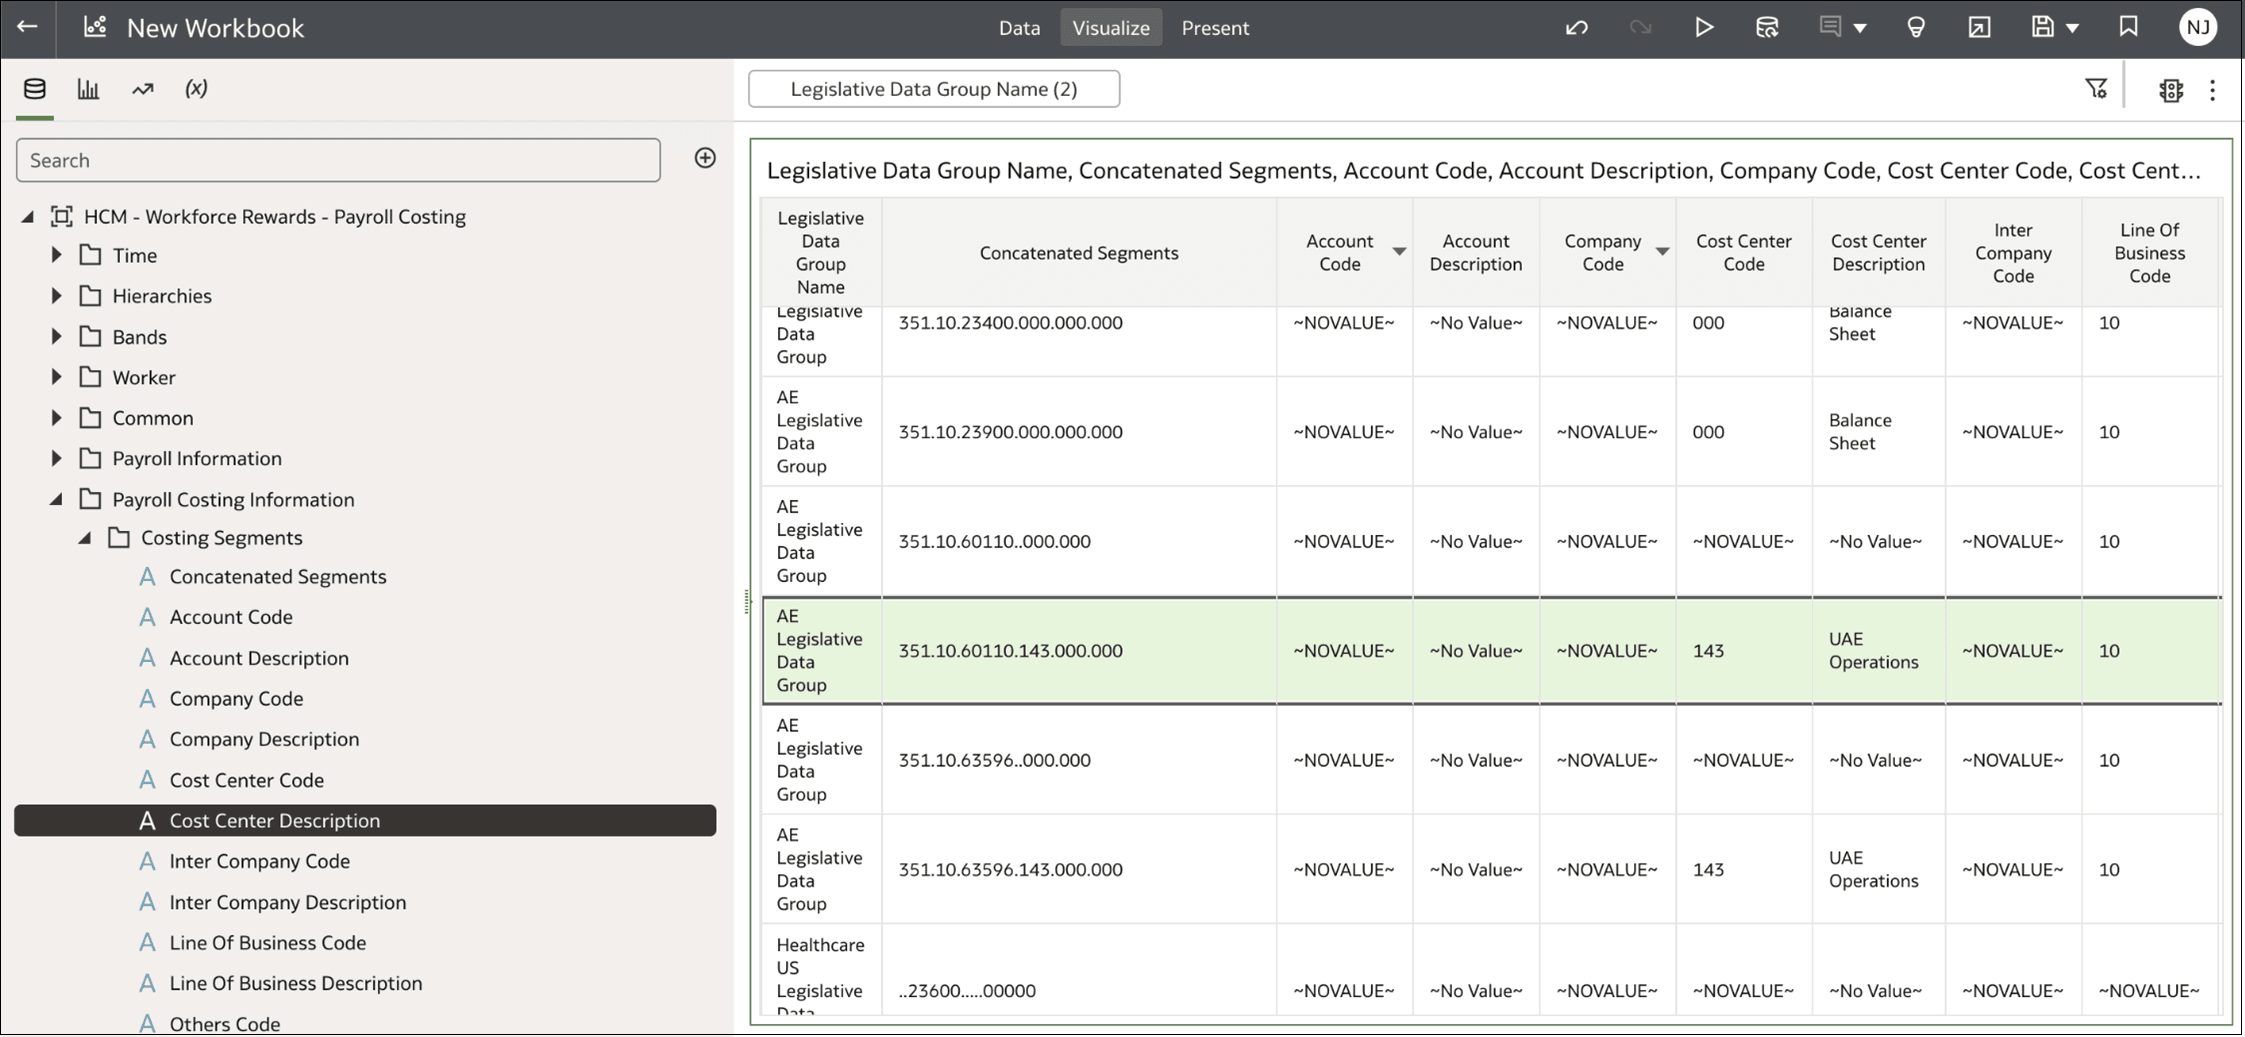
Task: Click the filter bar funnel icon
Action: (2096, 89)
